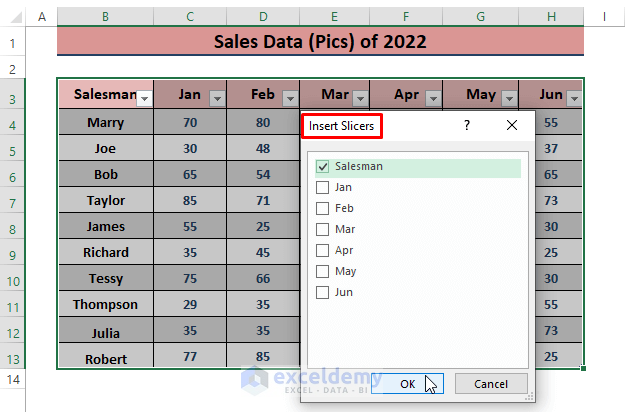Open the Feb column filter dropdown
The height and width of the screenshot is (412, 625).
coord(290,98)
